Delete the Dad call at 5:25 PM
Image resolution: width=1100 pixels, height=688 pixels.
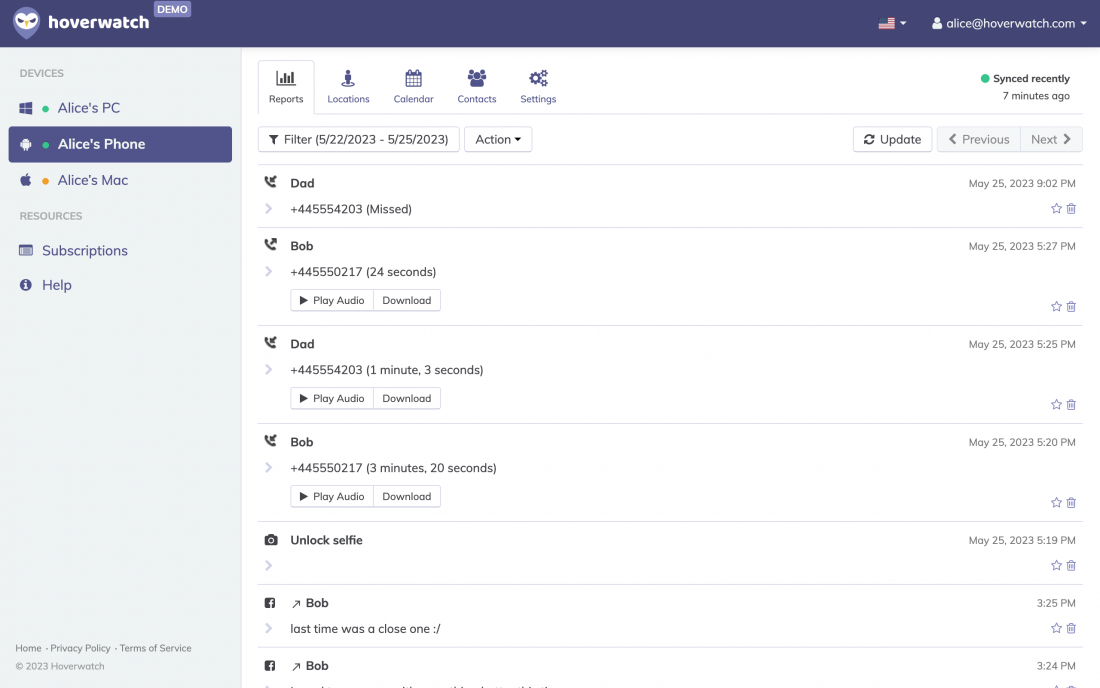point(1071,405)
